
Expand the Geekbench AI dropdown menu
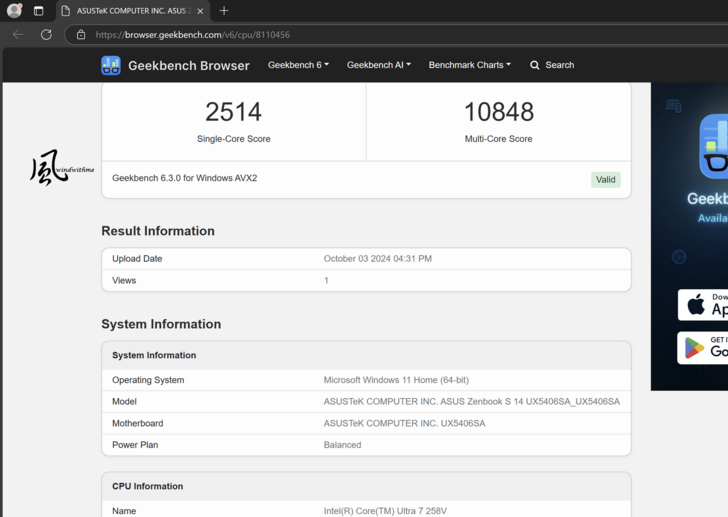coord(378,65)
